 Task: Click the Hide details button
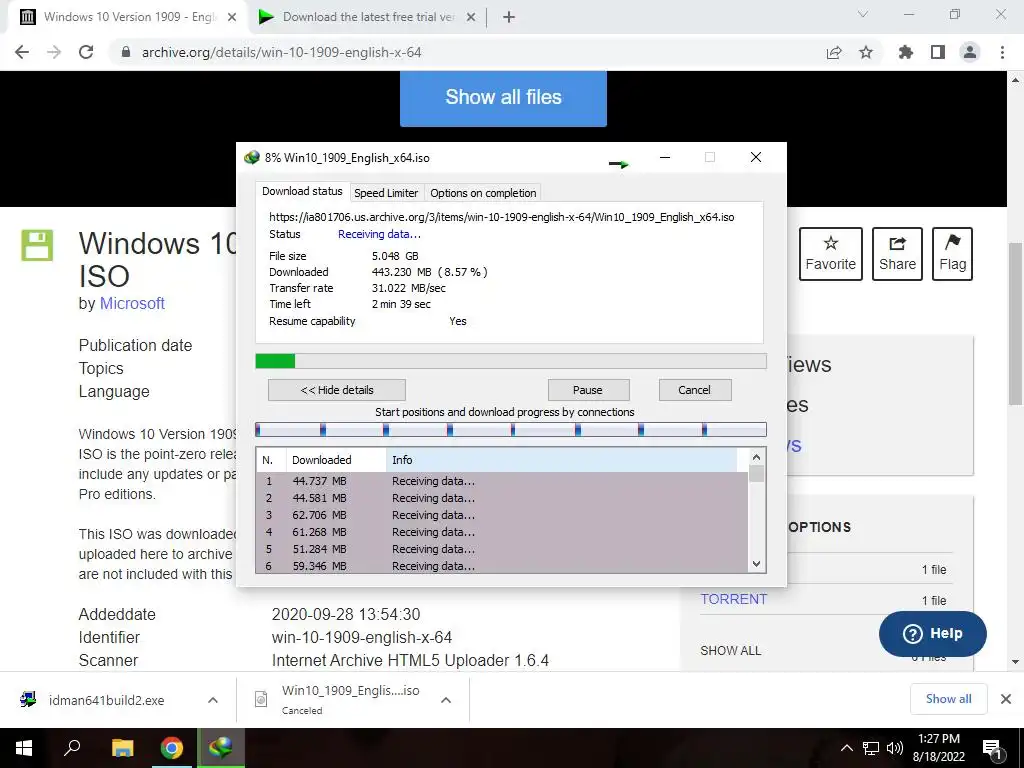(x=337, y=390)
